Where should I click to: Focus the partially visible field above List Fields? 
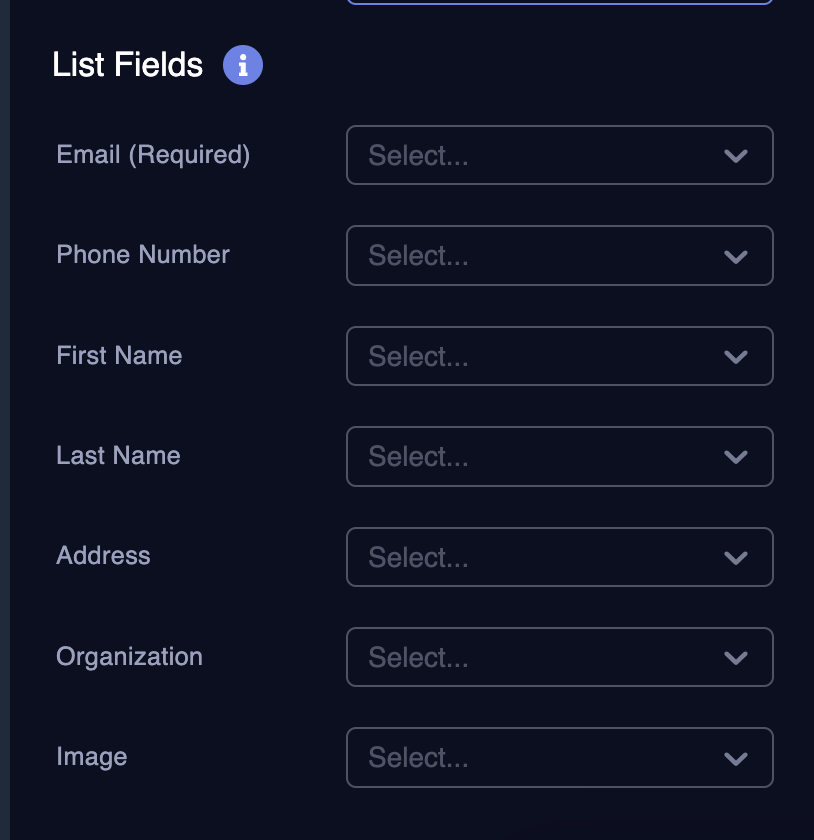559,2
